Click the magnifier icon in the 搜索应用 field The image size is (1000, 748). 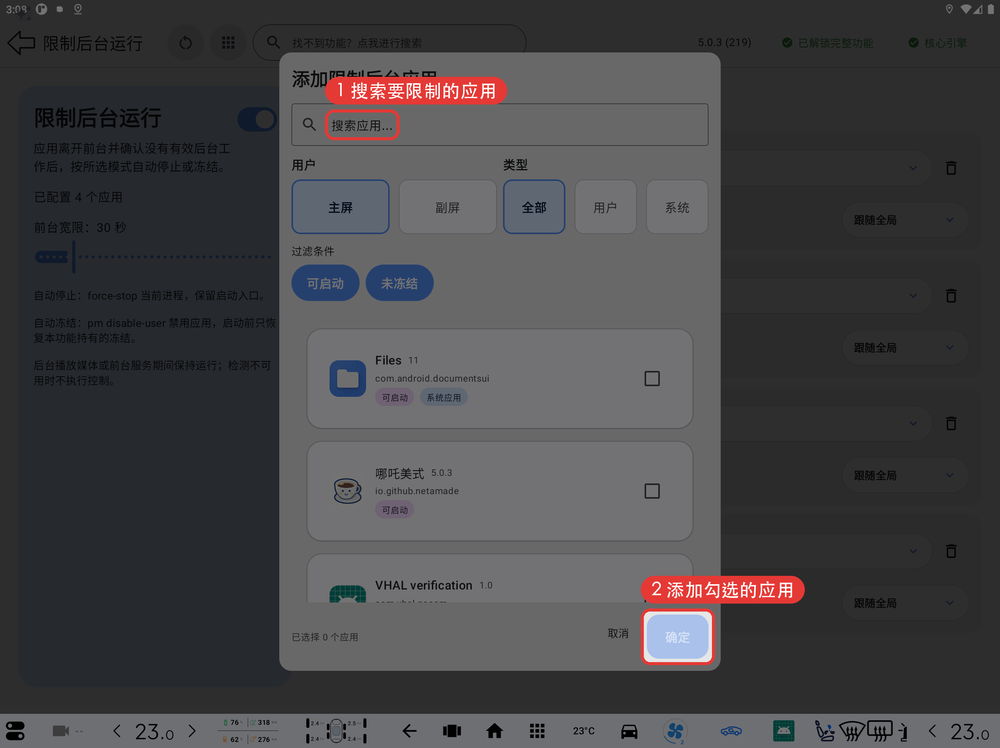(309, 124)
